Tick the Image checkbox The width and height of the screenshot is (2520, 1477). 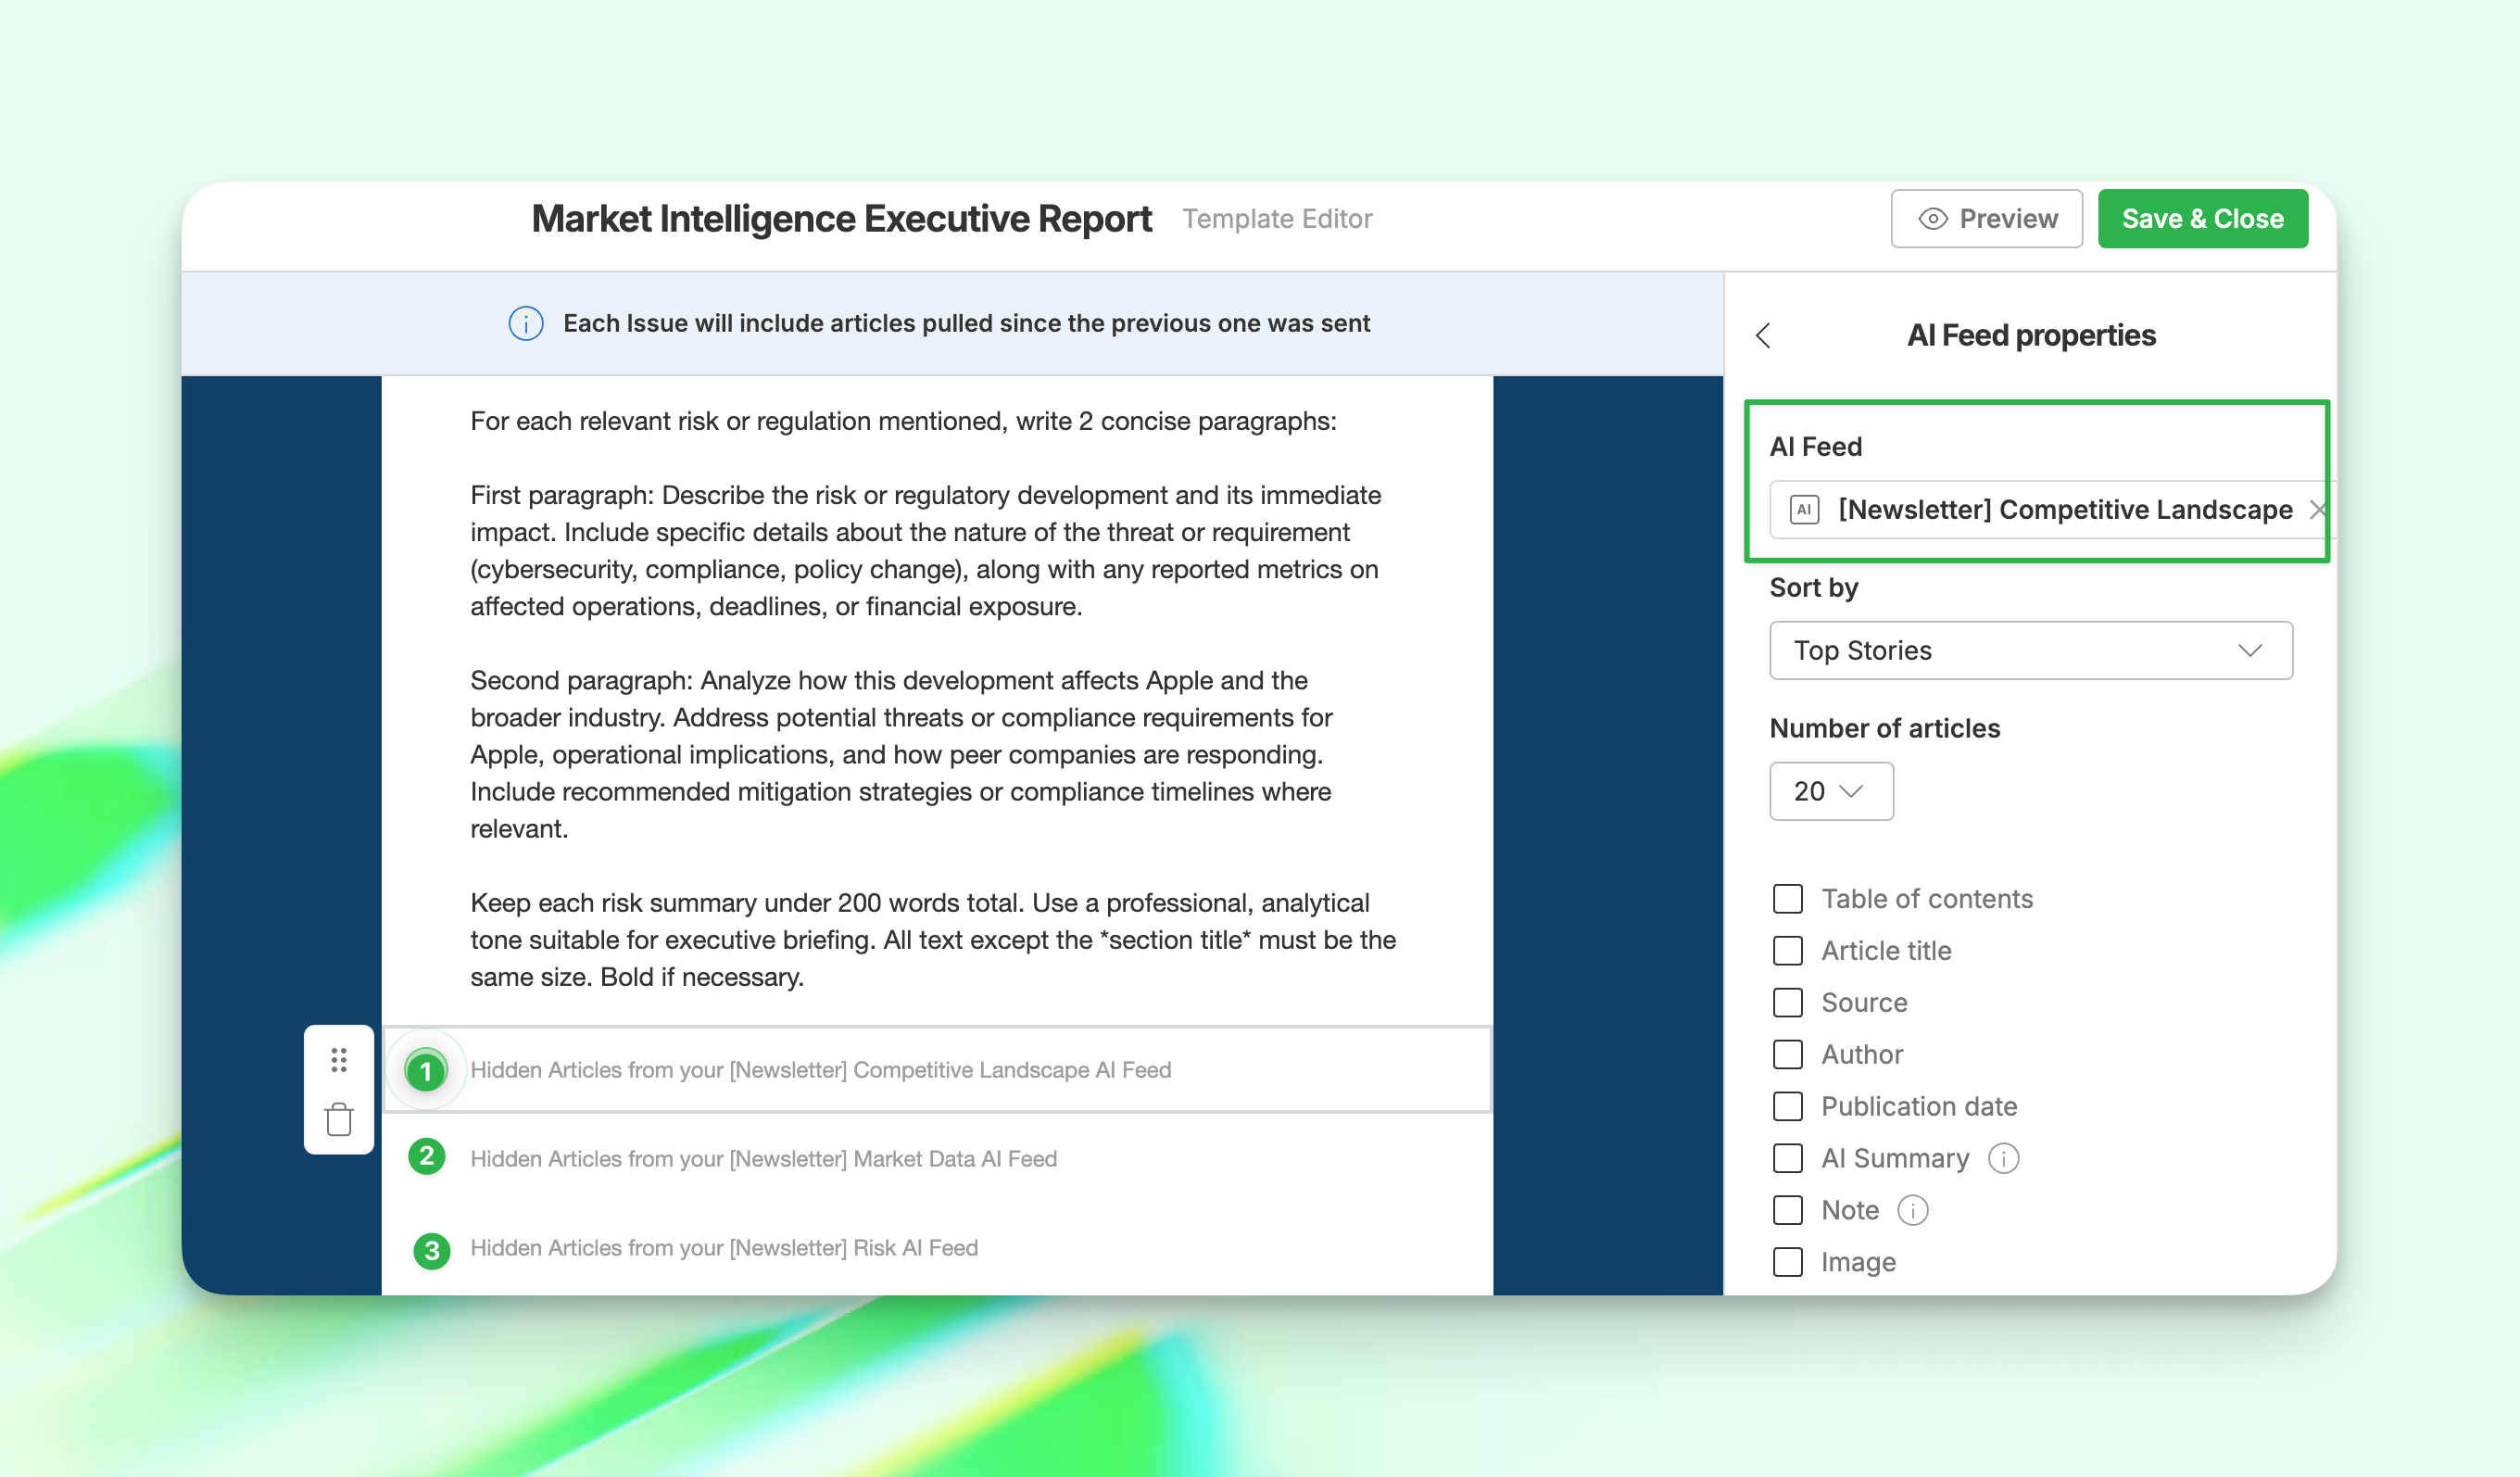click(1787, 1262)
